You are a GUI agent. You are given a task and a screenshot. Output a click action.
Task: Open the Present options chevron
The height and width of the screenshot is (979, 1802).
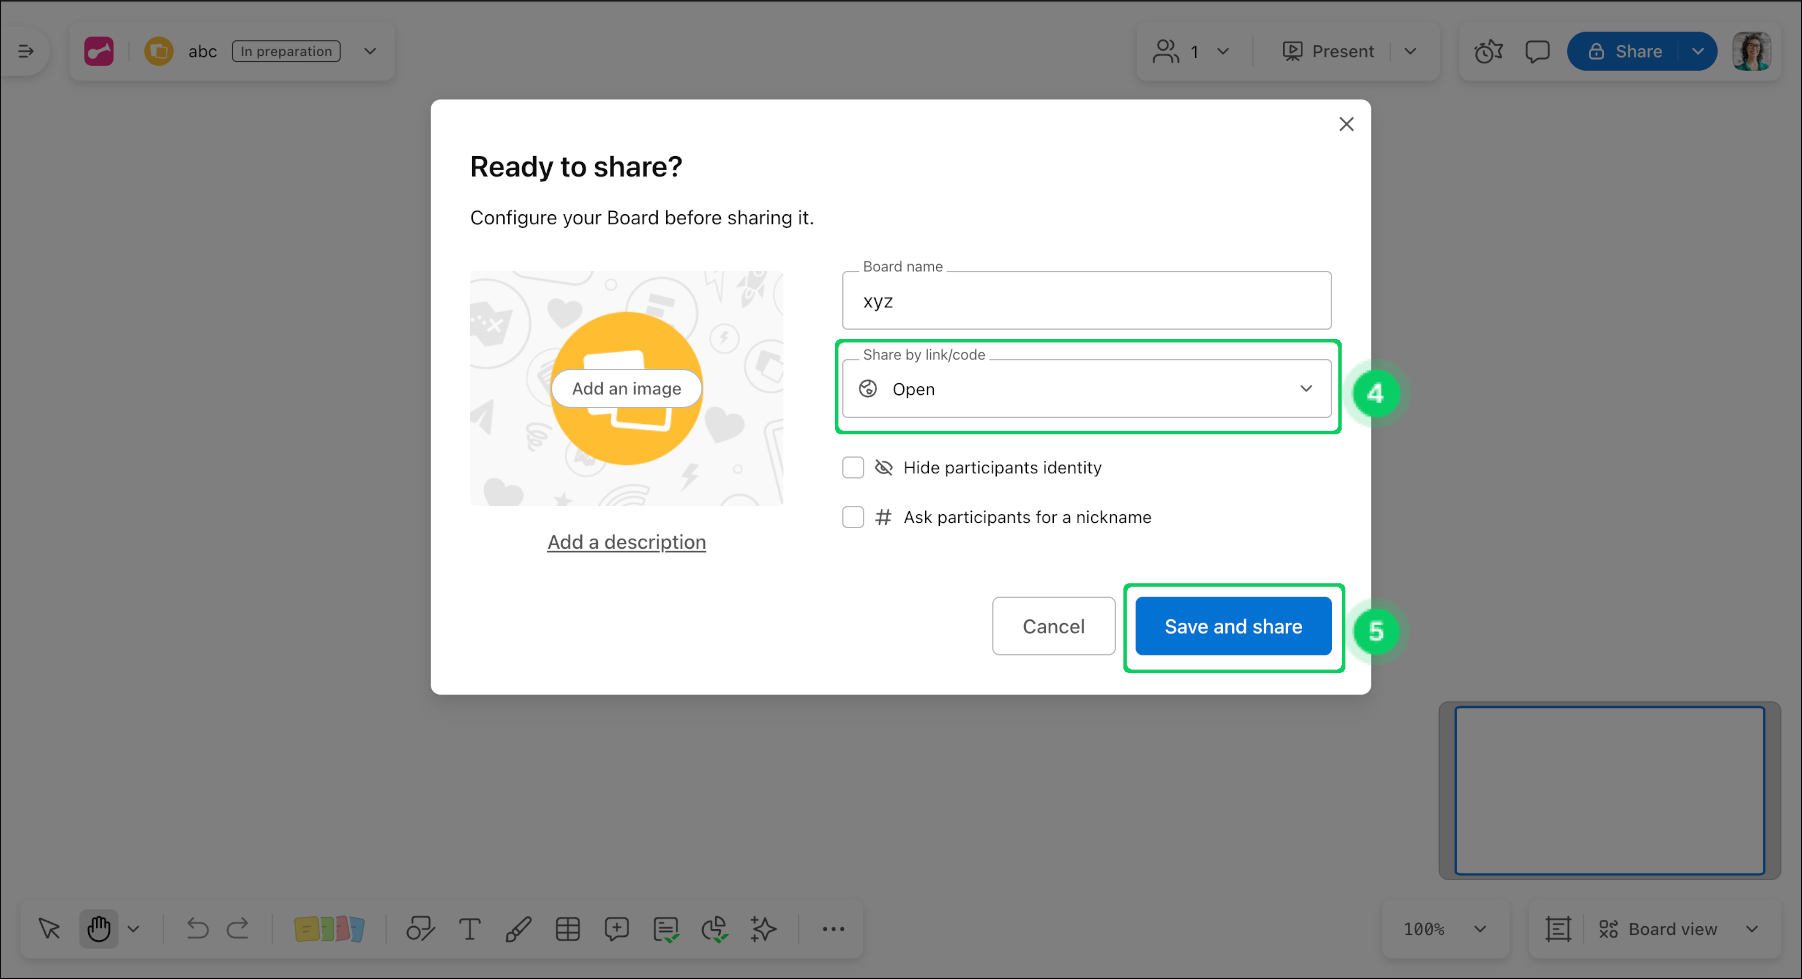tap(1410, 51)
